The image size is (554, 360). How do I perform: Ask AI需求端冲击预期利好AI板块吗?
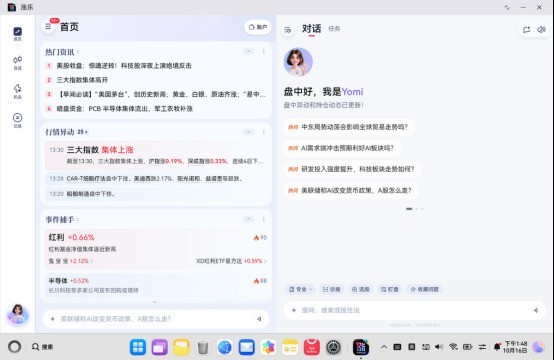click(341, 148)
